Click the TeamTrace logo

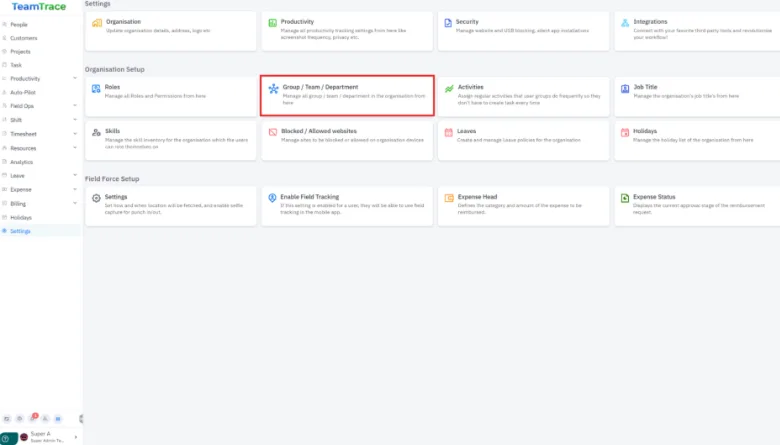(39, 7)
